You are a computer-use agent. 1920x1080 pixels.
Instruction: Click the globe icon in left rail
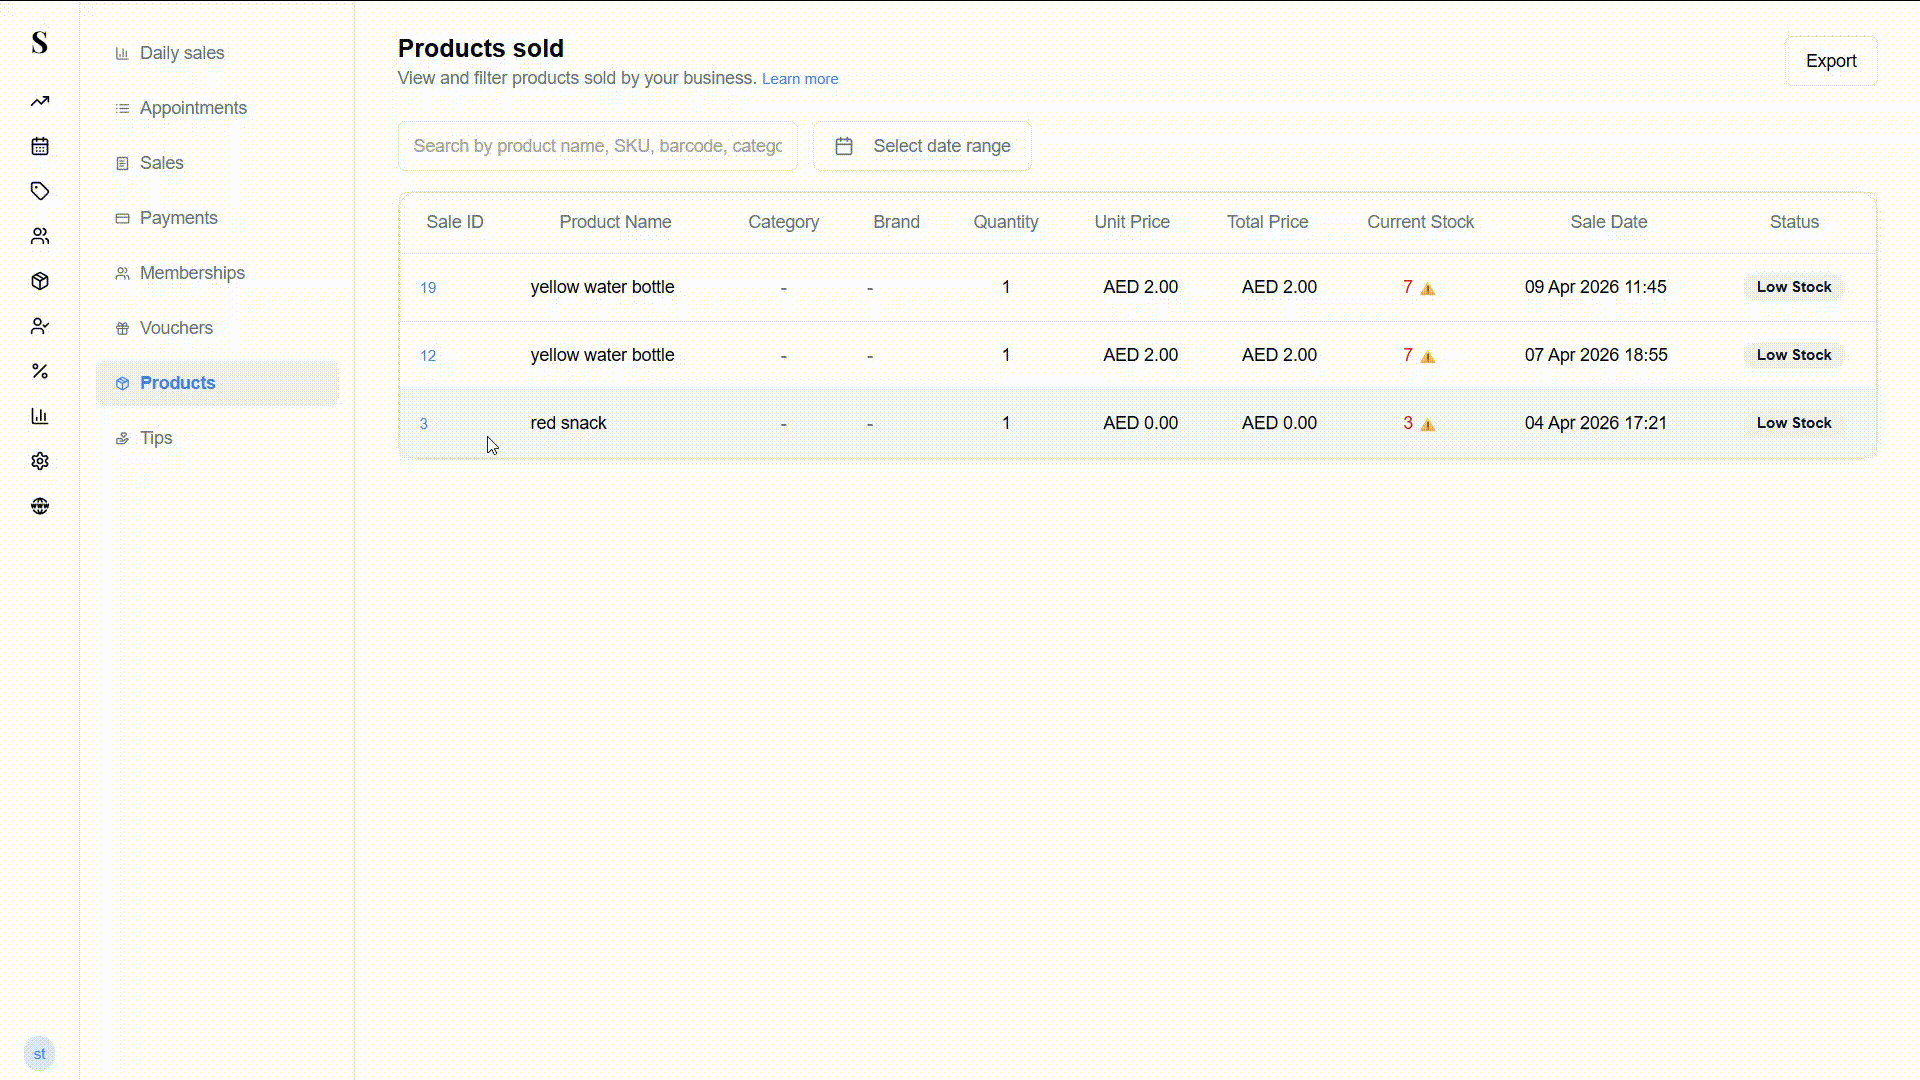40,506
